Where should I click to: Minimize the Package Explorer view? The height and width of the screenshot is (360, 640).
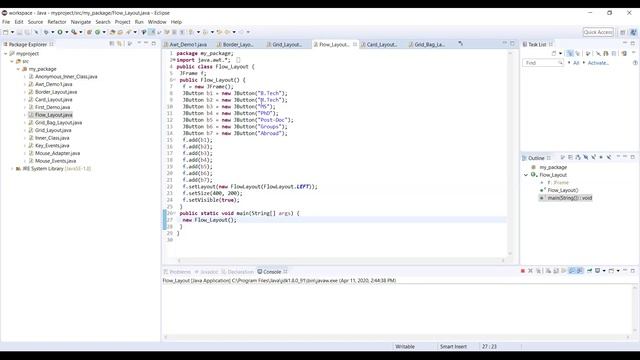pyautogui.click(x=146, y=43)
